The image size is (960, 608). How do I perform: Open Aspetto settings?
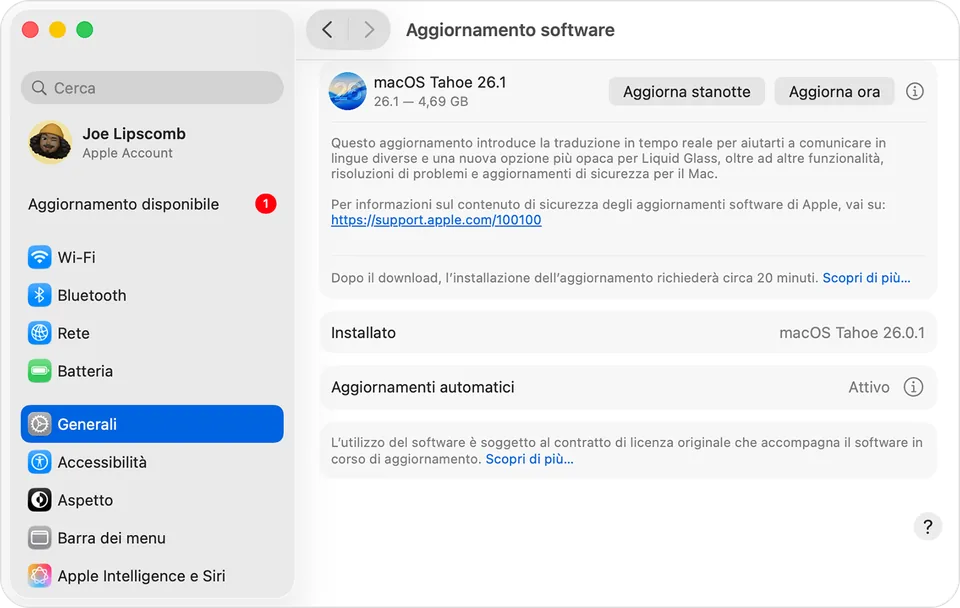click(x=152, y=500)
